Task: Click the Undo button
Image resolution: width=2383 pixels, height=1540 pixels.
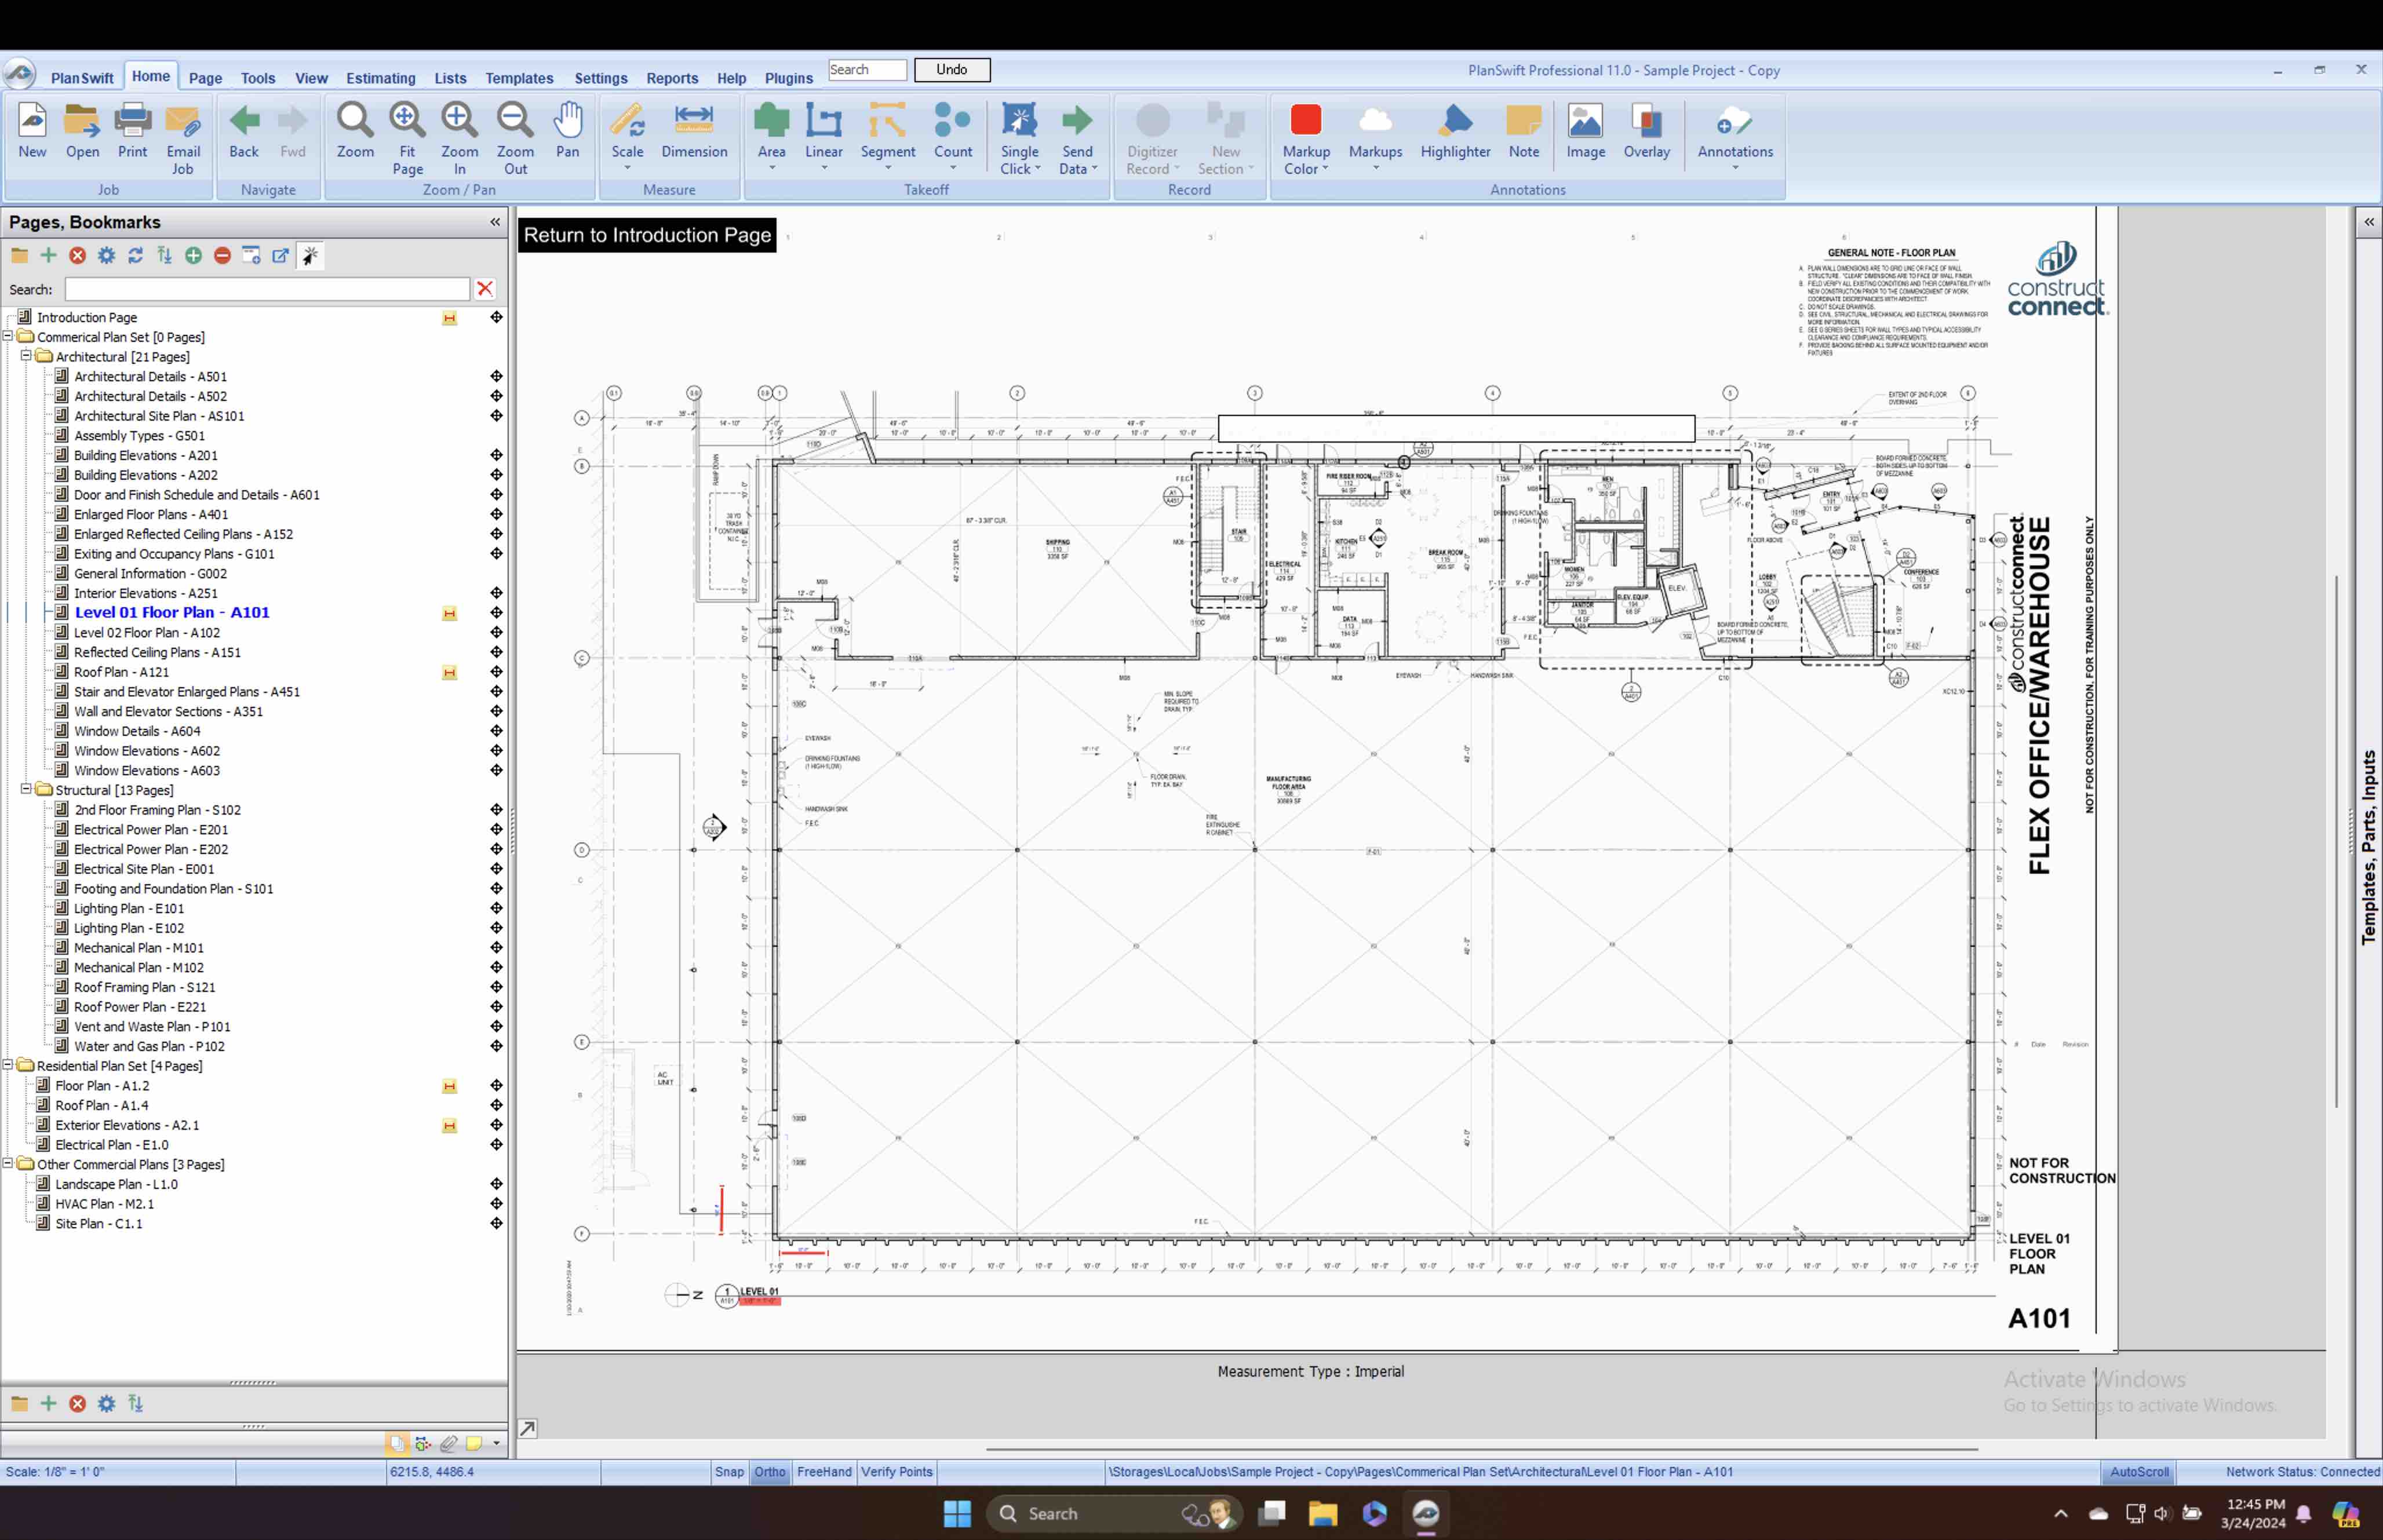Action: (951, 70)
